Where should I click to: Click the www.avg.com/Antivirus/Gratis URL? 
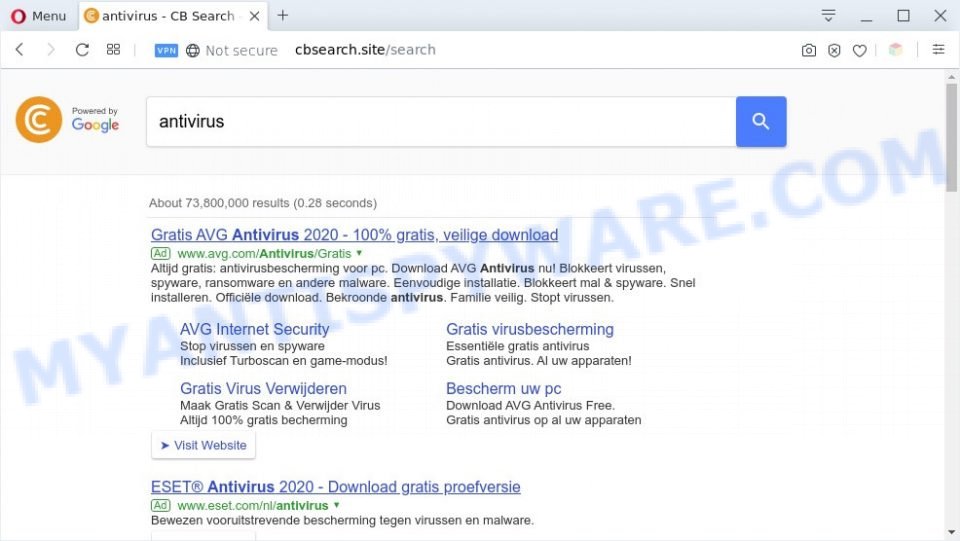click(264, 253)
